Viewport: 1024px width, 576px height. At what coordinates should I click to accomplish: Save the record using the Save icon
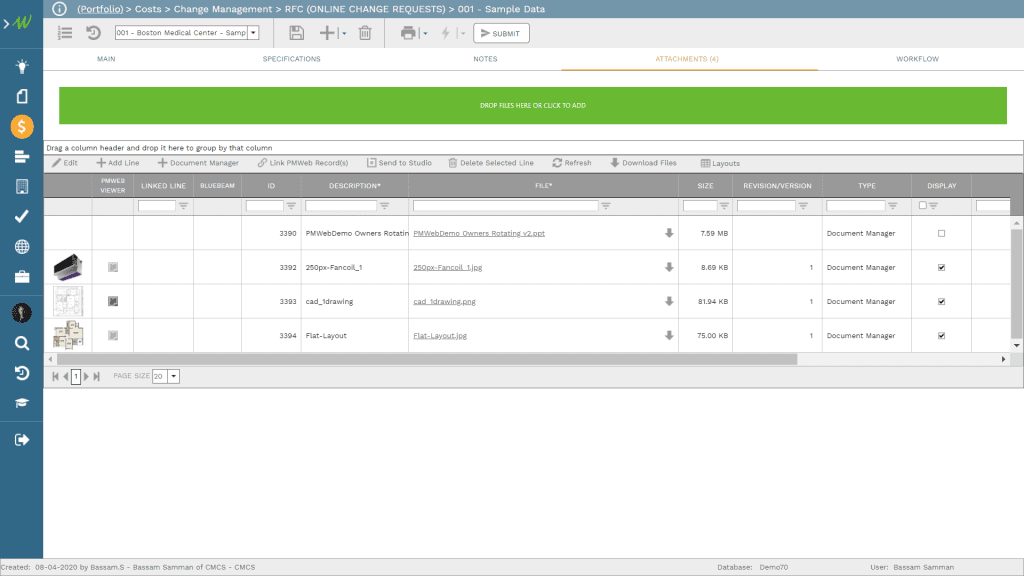point(297,32)
